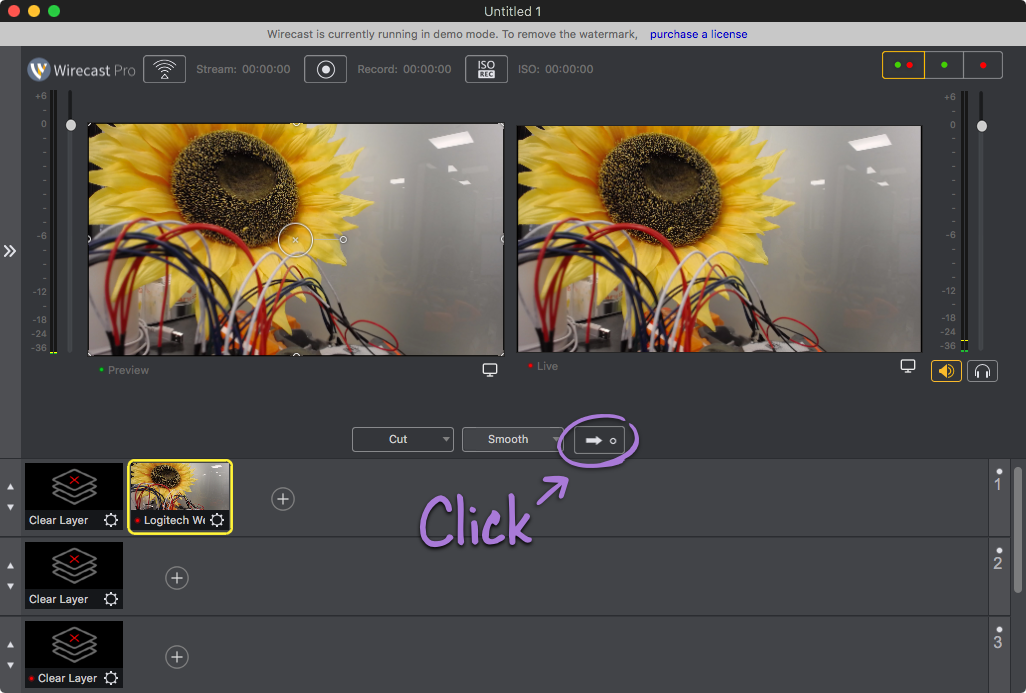This screenshot has width=1026, height=693.
Task: Move layer 3 up with the arrow
Action: point(10,645)
